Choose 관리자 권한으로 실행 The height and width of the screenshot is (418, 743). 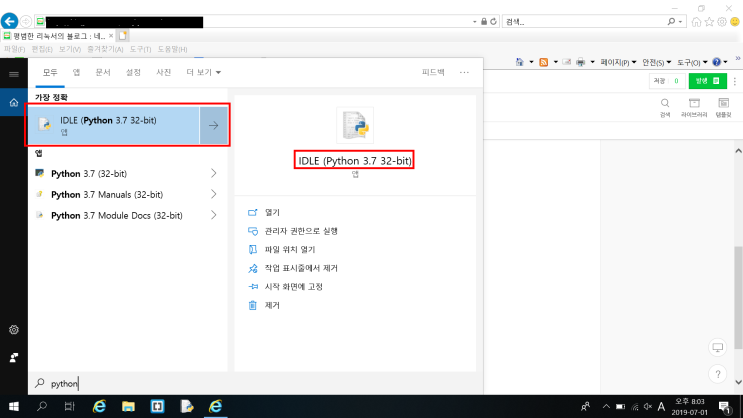pyautogui.click(x=301, y=231)
